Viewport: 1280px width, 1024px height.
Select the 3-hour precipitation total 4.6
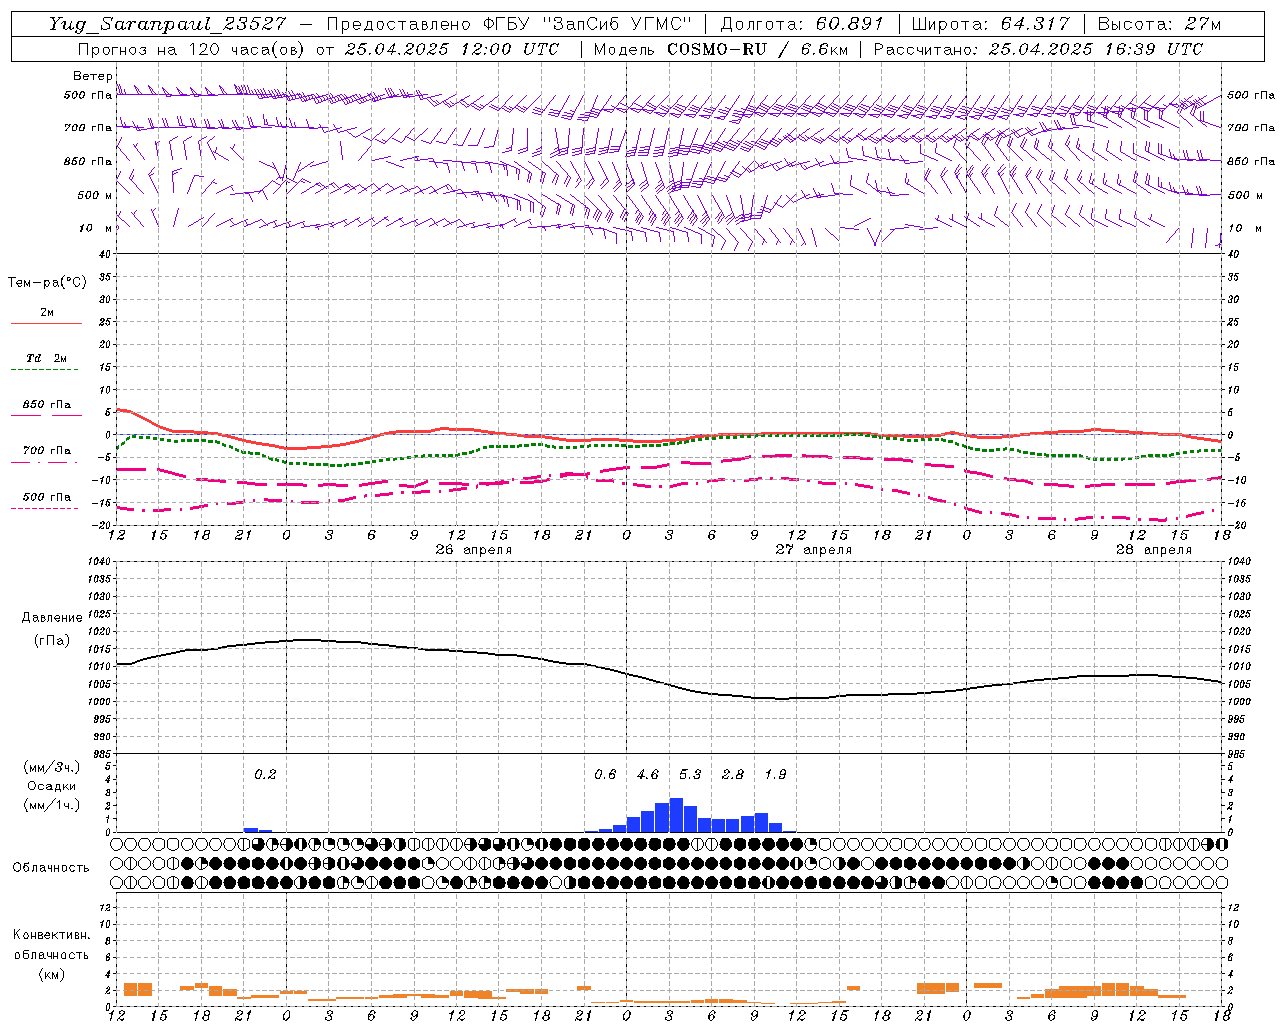pos(648,774)
